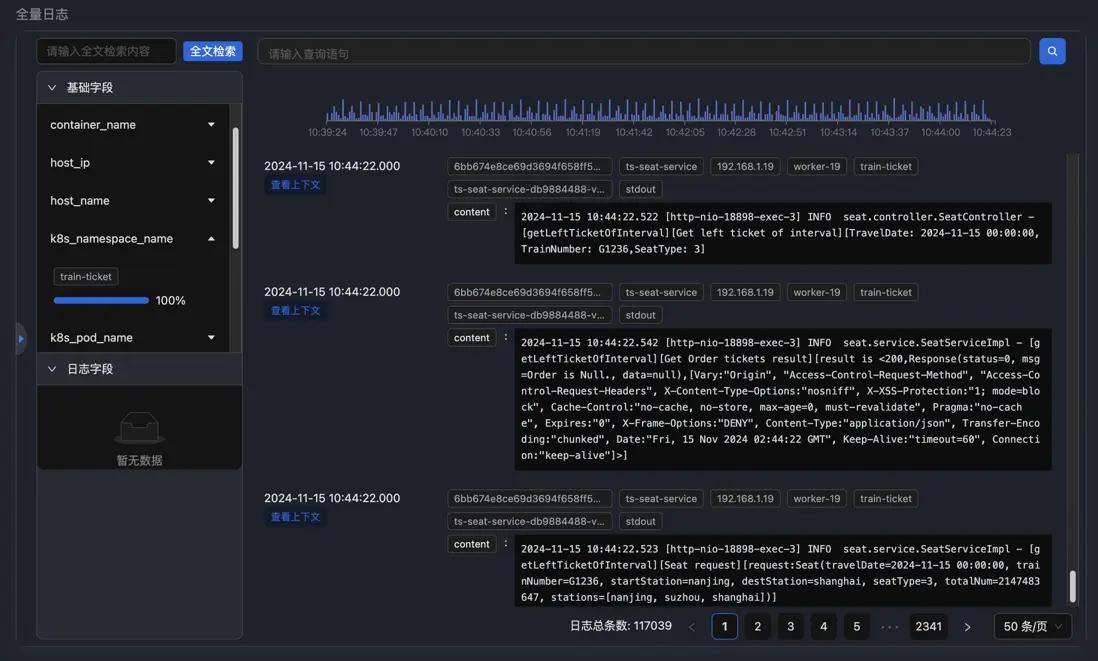1098x661 pixels.
Task: Expand the left sidebar handle arrow
Action: [x=21, y=339]
